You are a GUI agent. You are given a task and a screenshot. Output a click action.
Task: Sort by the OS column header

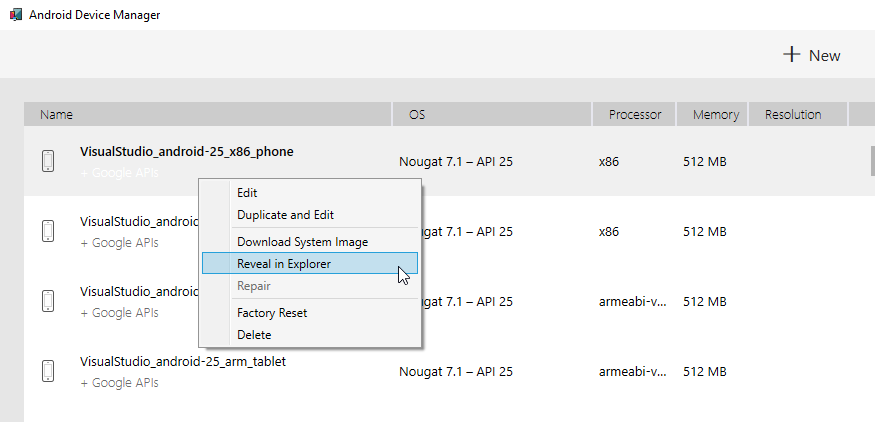(x=492, y=114)
